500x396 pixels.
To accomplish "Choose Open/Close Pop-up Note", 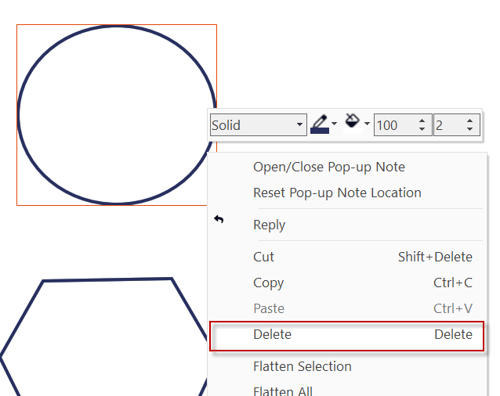I will coord(347,167).
